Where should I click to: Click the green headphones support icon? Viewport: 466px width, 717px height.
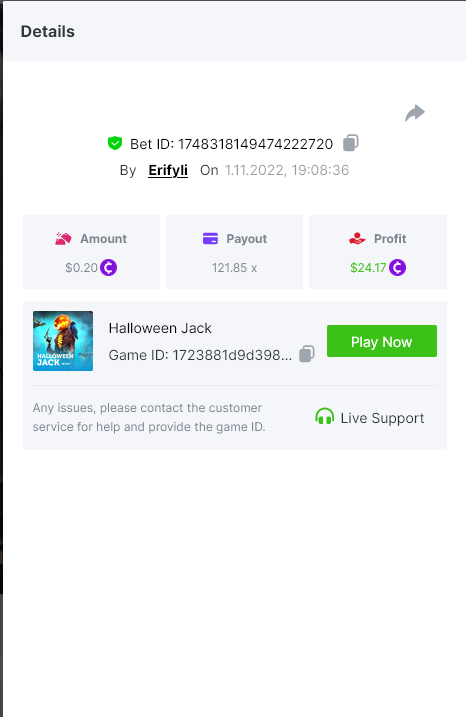coord(325,417)
